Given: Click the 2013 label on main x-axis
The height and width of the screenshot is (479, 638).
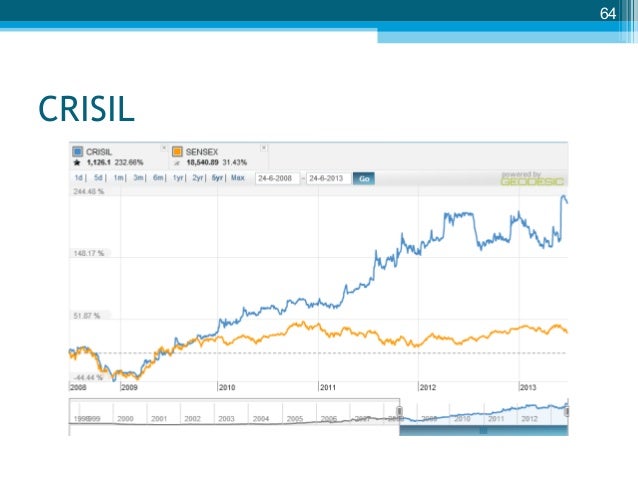Looking at the screenshot, I should [x=528, y=387].
